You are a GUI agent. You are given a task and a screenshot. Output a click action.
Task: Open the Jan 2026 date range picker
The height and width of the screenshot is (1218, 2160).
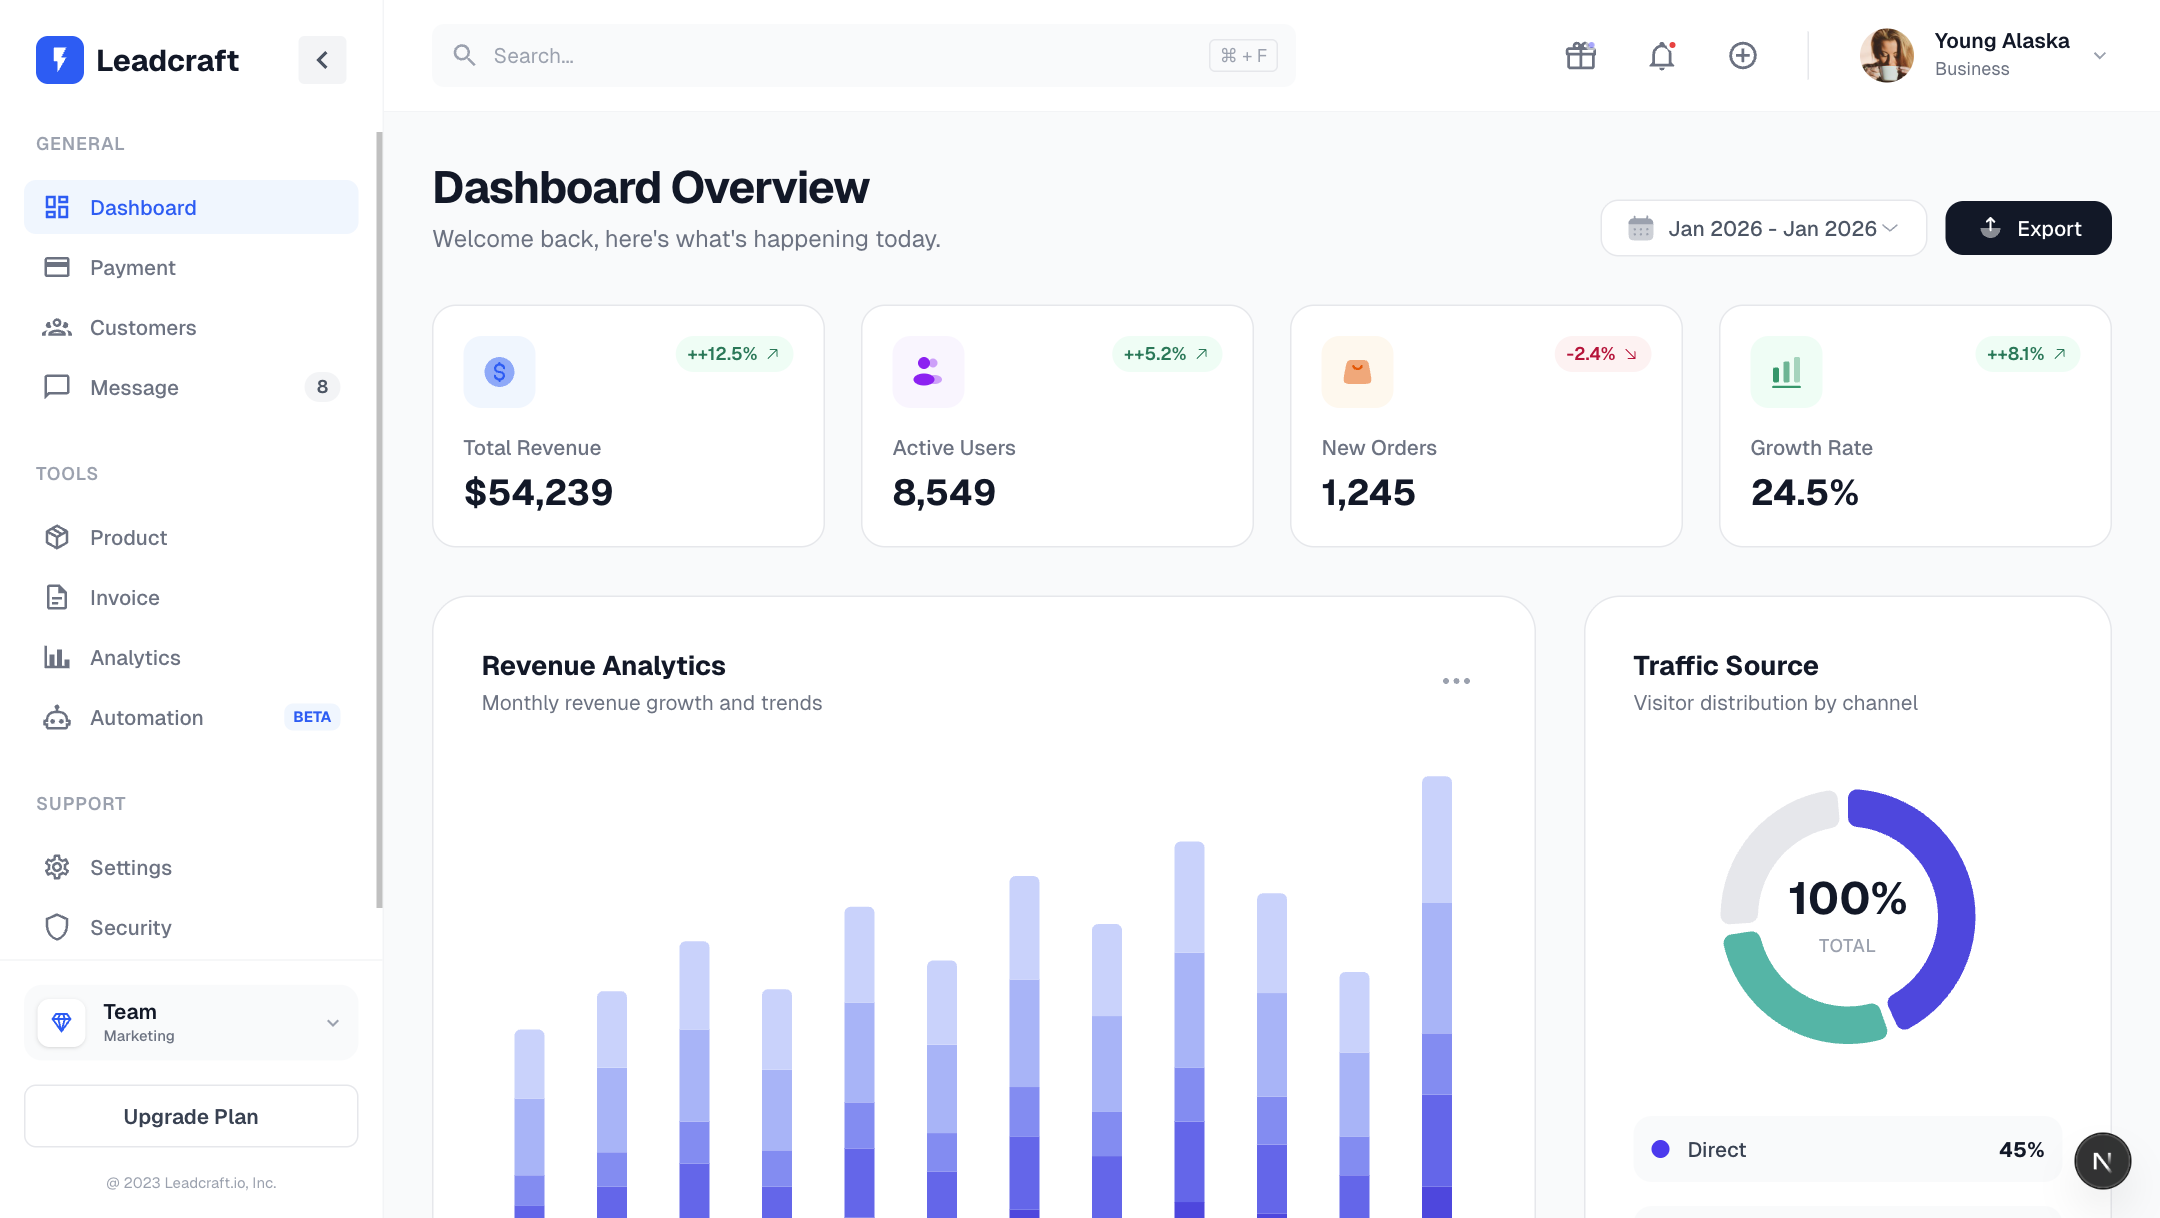(1762, 228)
